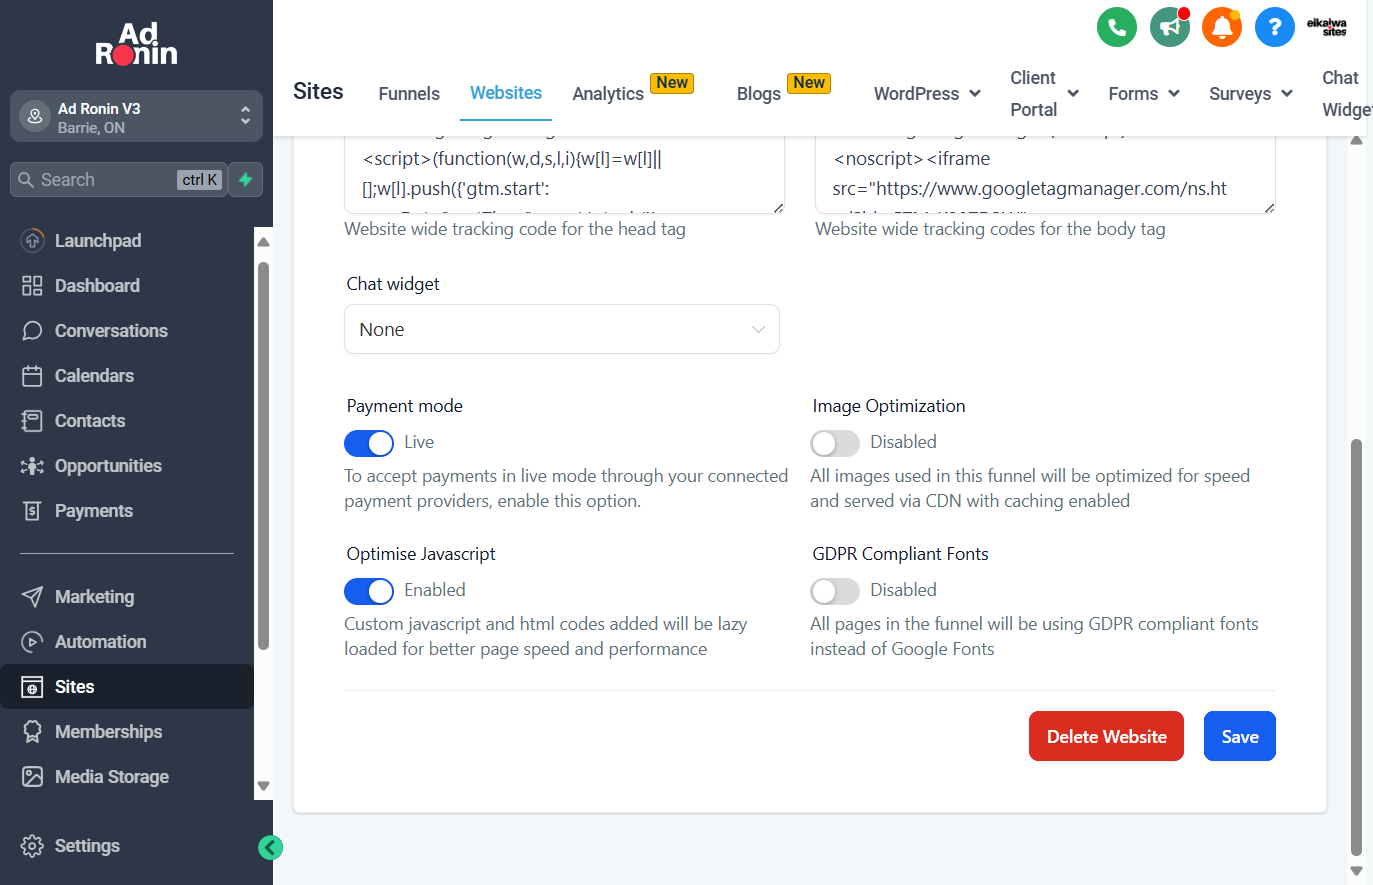Click the sidebar scrollbar down arrow
This screenshot has height=885, width=1373.
(264, 786)
